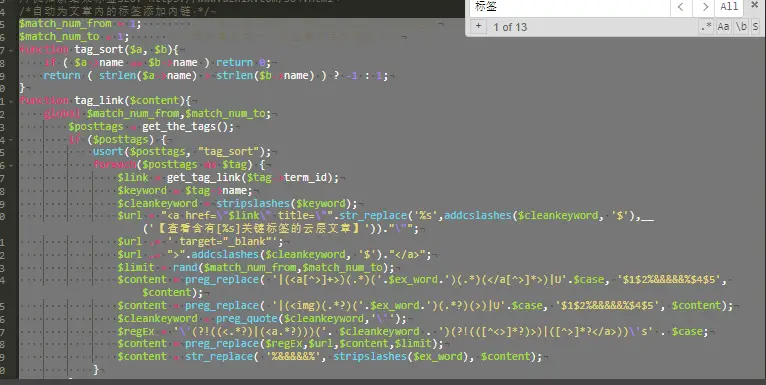The image size is (766, 385).
Task: Enable case-sensitive search with Aa
Action: click(723, 27)
